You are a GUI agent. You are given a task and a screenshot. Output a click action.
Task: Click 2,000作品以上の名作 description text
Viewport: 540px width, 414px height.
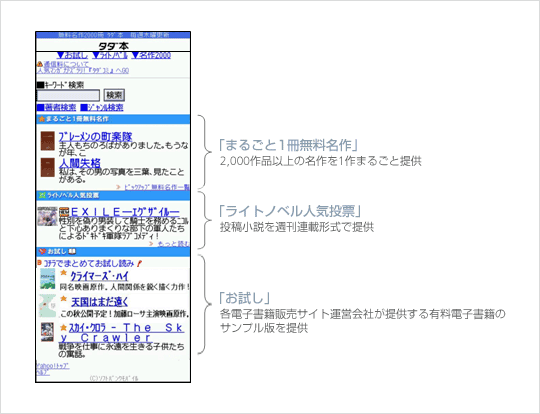point(320,161)
